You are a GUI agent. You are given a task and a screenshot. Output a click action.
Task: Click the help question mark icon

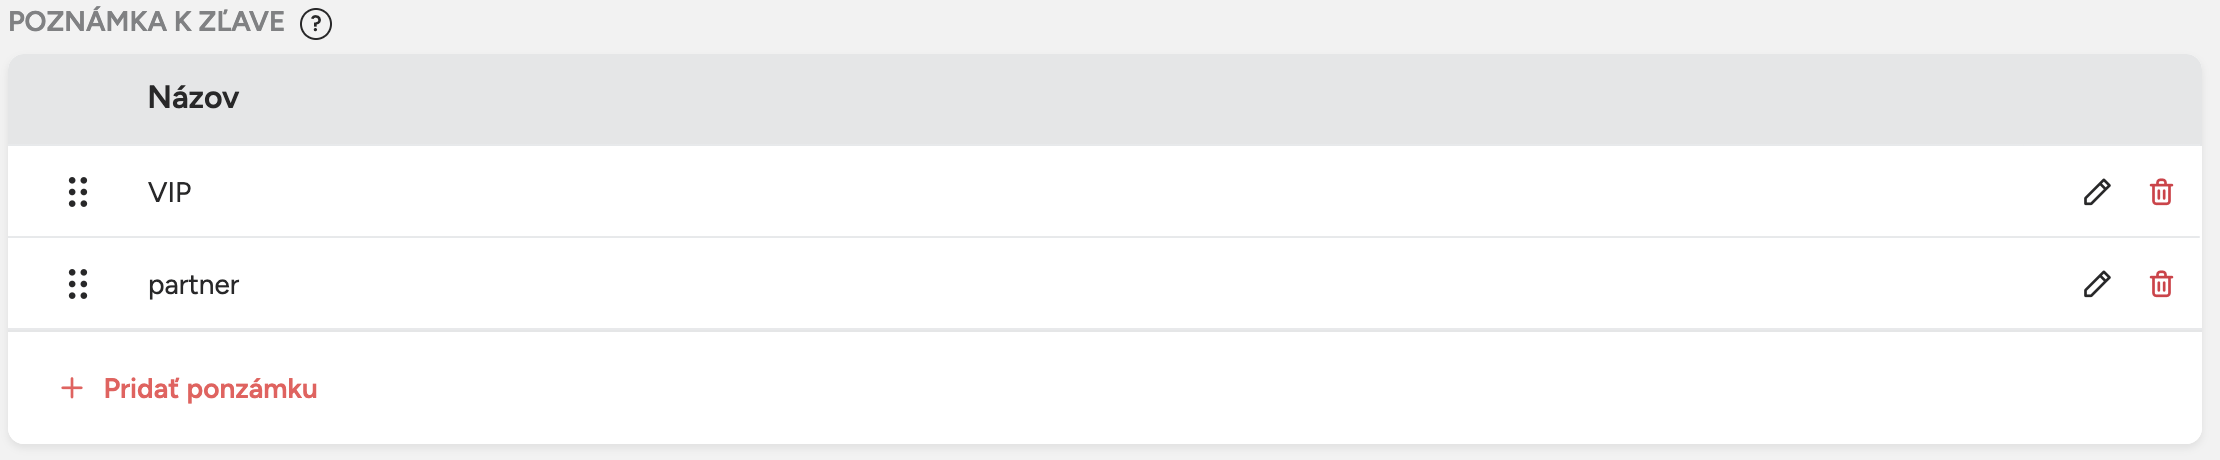pos(316,23)
